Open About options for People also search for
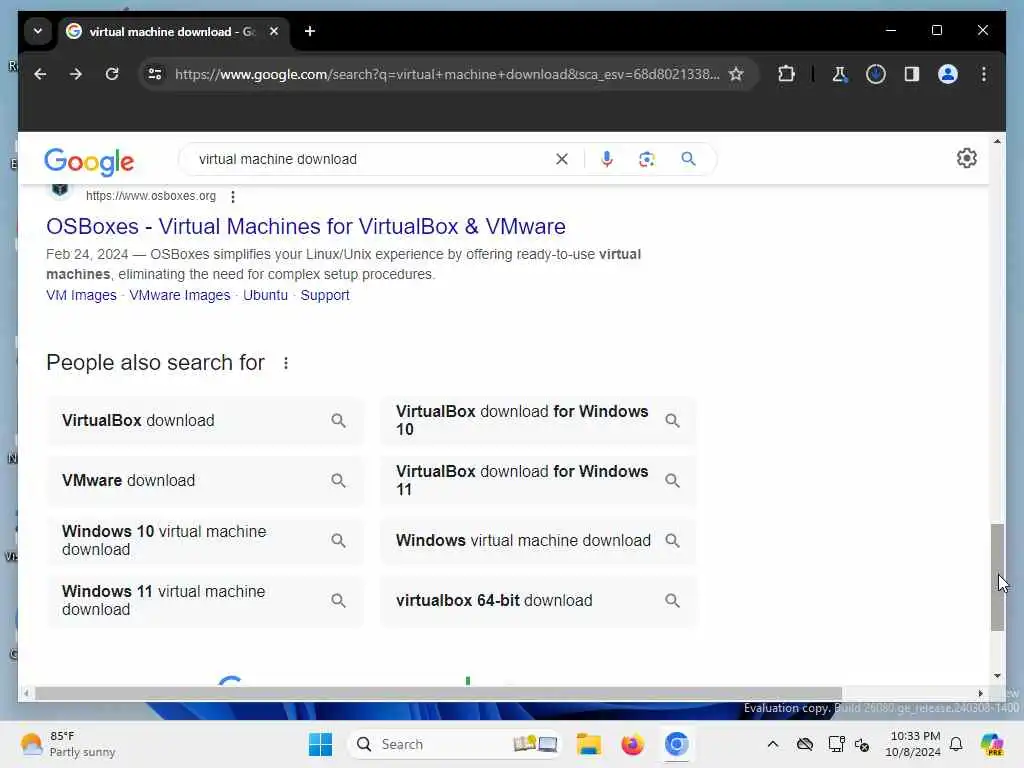The image size is (1024, 768). (285, 363)
